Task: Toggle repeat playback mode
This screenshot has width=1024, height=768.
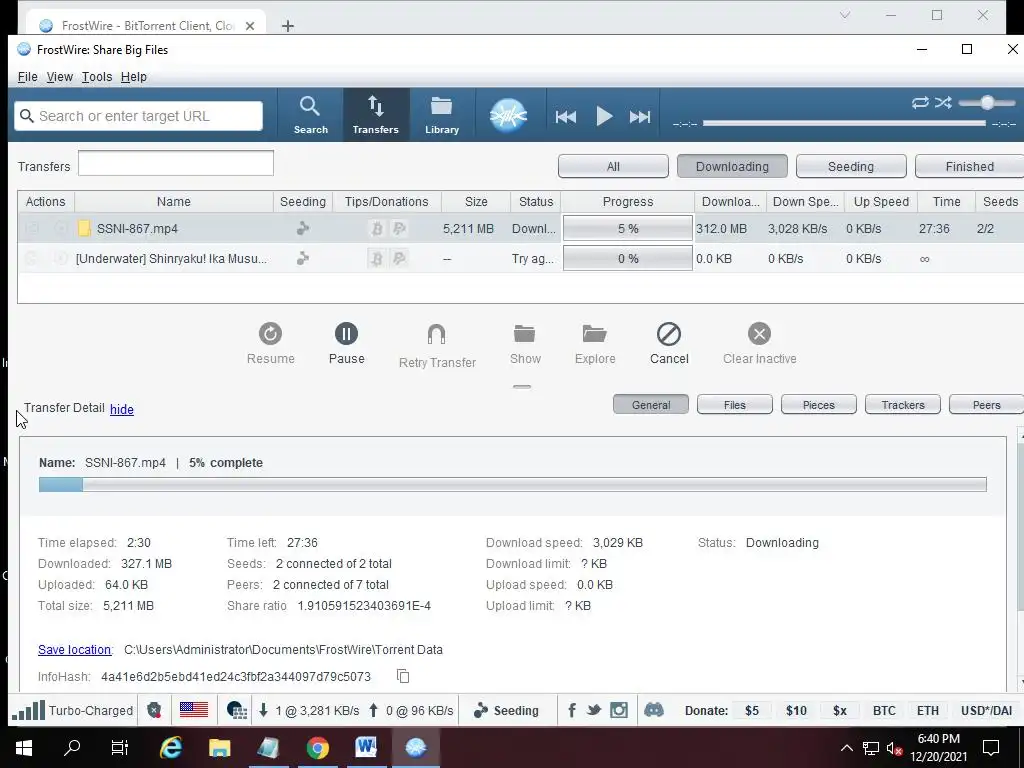Action: click(x=920, y=103)
